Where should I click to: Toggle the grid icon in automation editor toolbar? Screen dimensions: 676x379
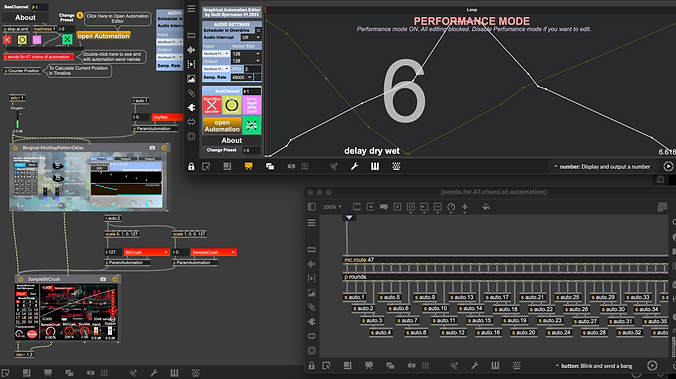tap(305, 166)
